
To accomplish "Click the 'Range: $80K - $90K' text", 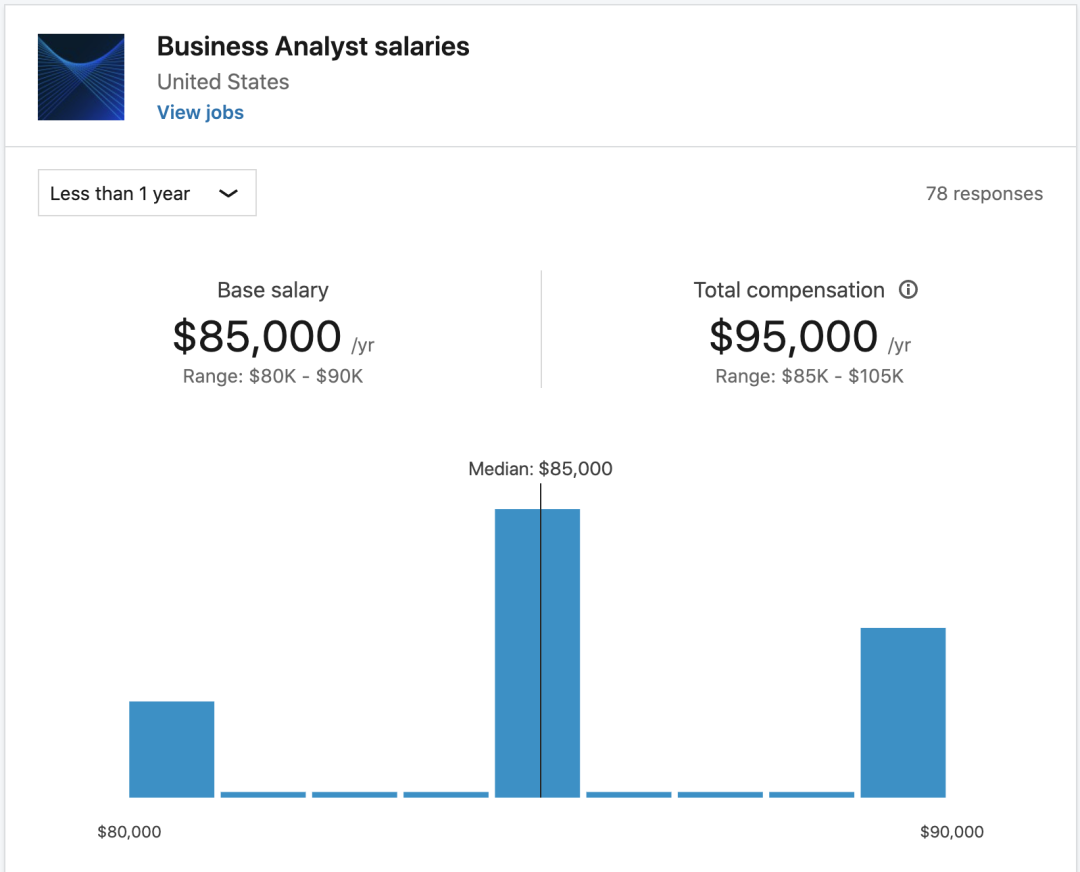I will (x=272, y=376).
